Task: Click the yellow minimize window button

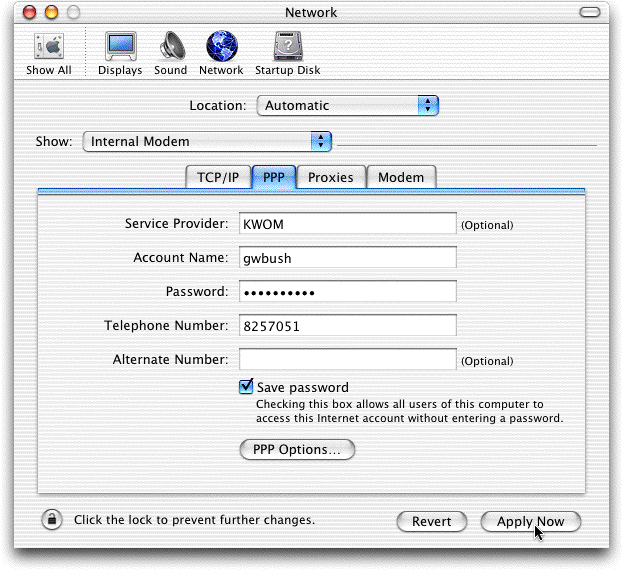Action: coord(51,12)
